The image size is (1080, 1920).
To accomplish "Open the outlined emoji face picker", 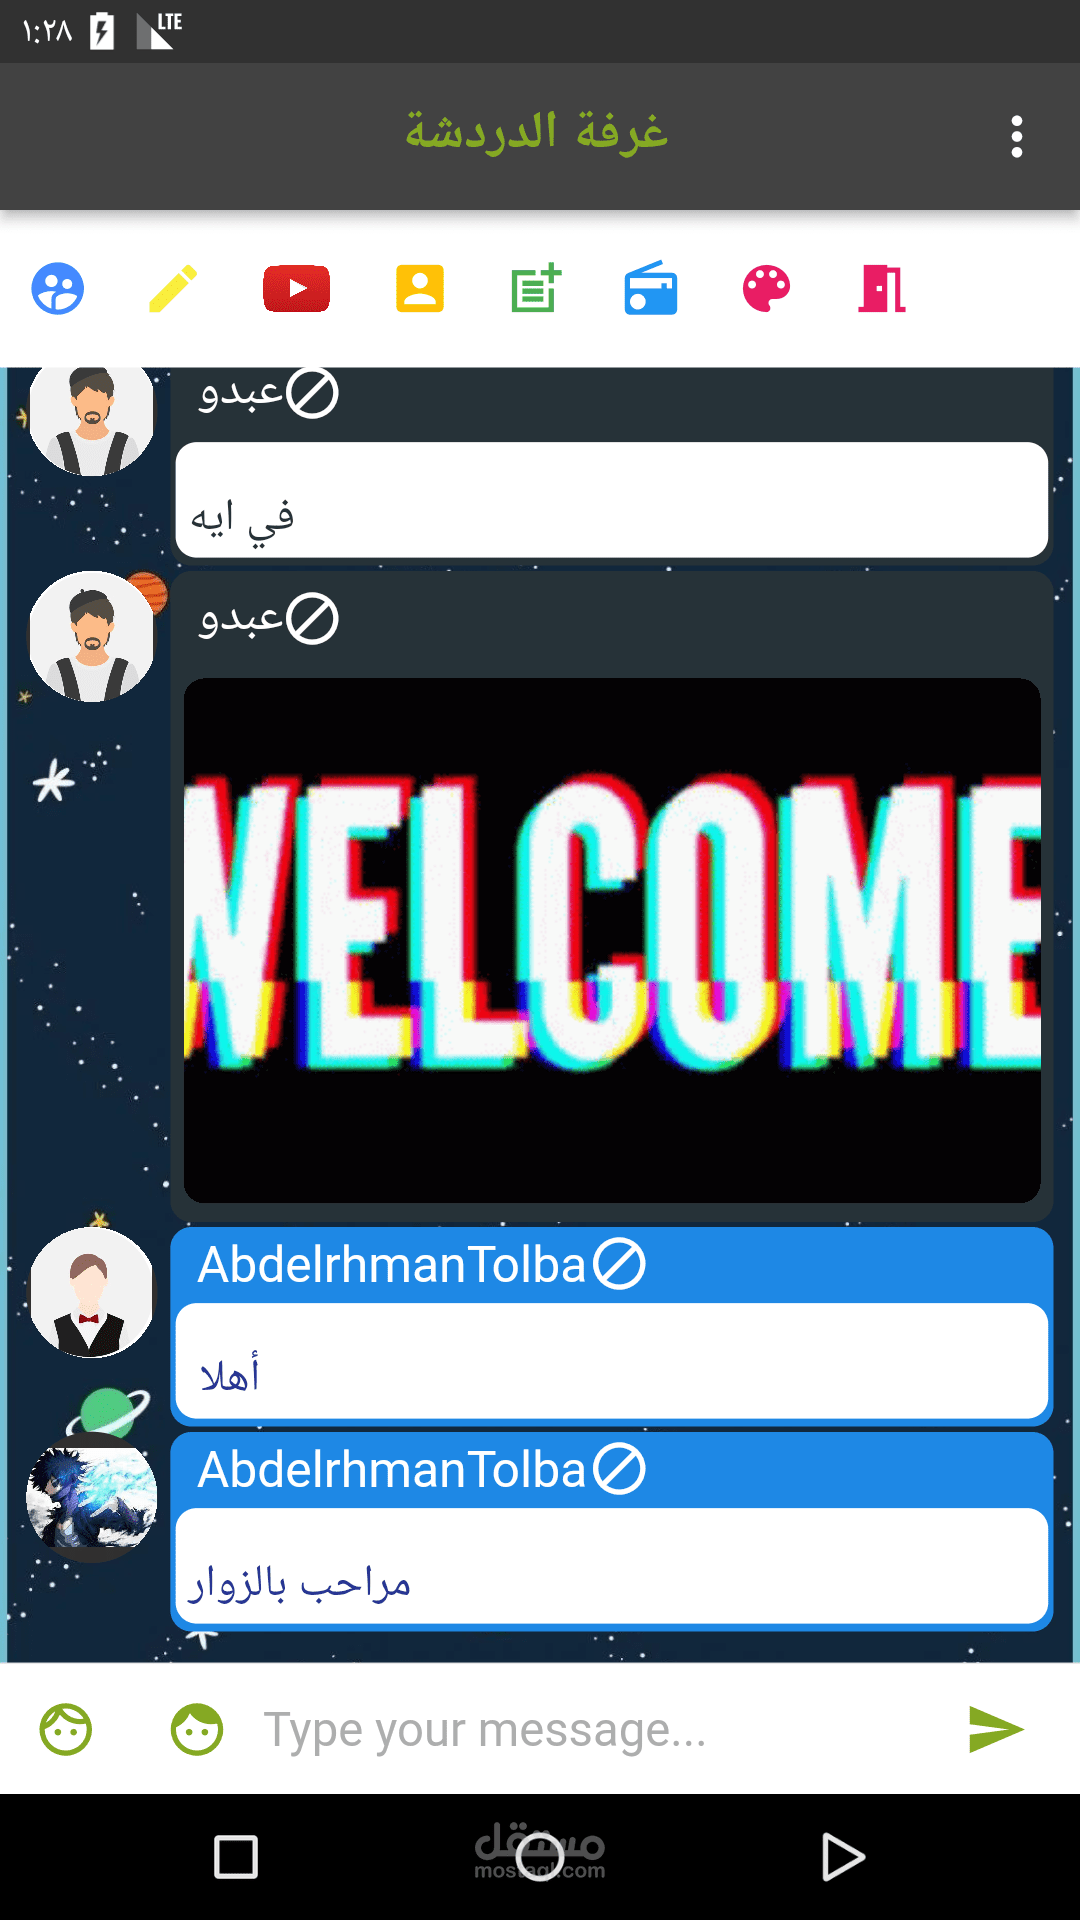I will (x=66, y=1729).
